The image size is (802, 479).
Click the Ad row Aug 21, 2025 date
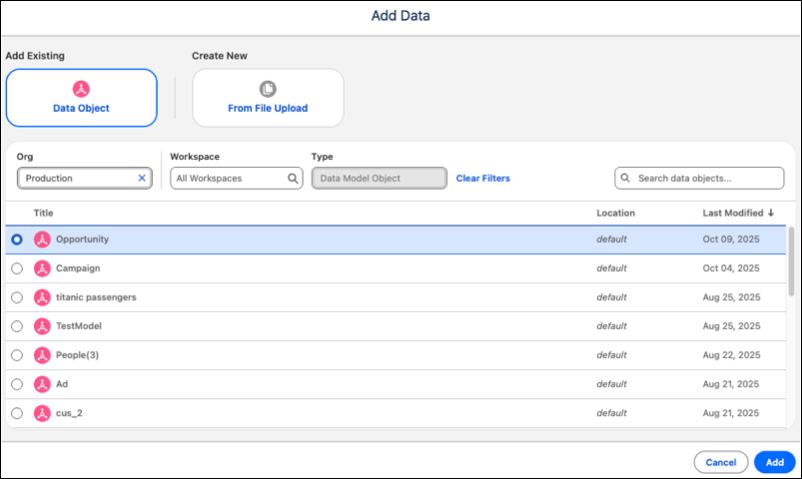(x=731, y=384)
